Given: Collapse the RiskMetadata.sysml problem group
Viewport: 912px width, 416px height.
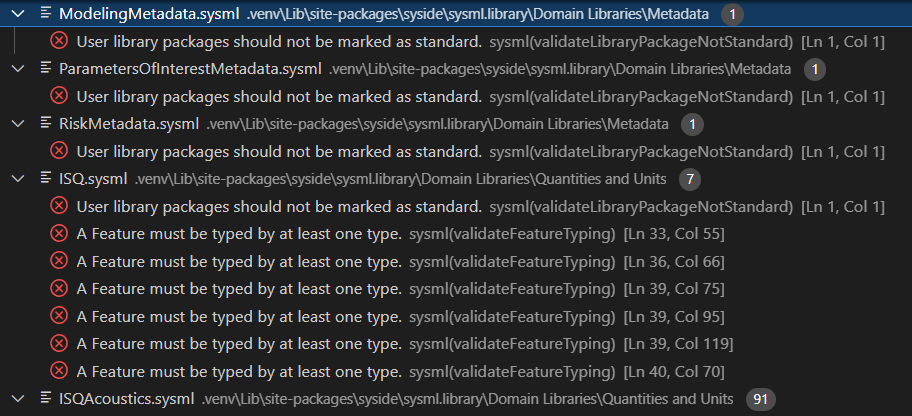Looking at the screenshot, I should pyautogui.click(x=17, y=123).
